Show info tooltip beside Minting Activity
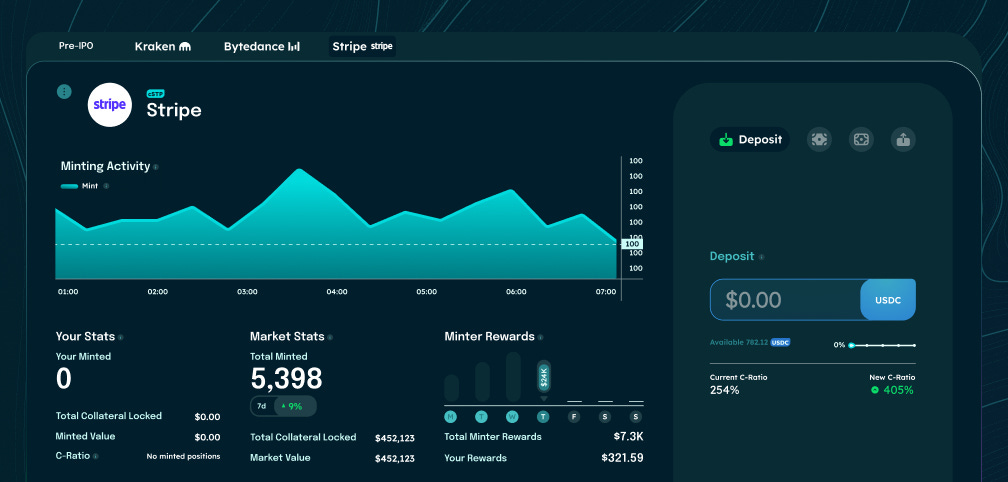The height and width of the screenshot is (482, 1008). click(x=156, y=167)
